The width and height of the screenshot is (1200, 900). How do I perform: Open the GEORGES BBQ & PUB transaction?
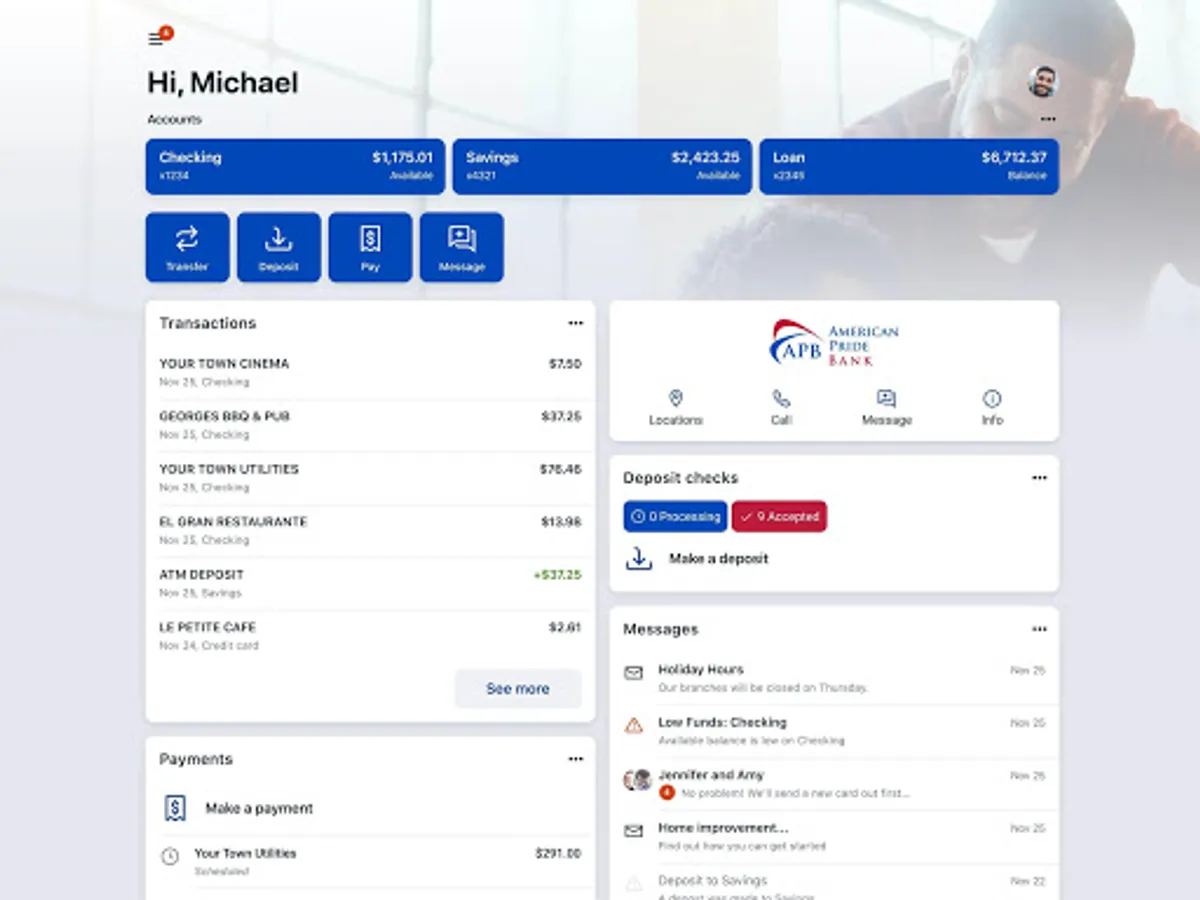[370, 425]
